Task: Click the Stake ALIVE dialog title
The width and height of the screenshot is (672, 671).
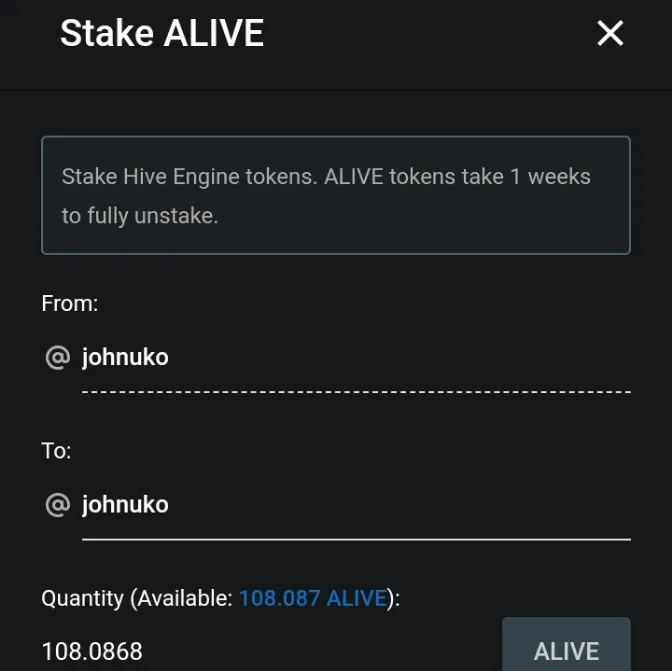Action: [x=162, y=33]
